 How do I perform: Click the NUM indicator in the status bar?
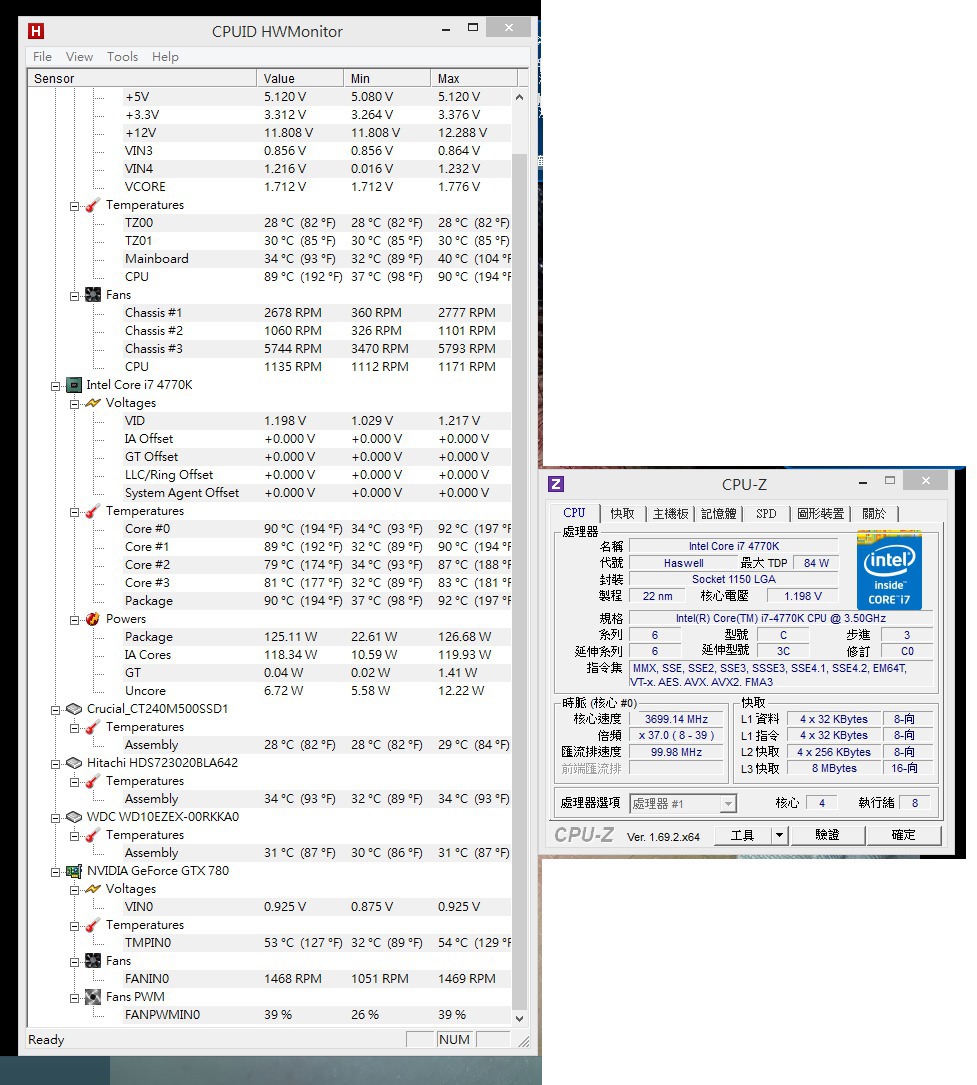pyautogui.click(x=454, y=1039)
